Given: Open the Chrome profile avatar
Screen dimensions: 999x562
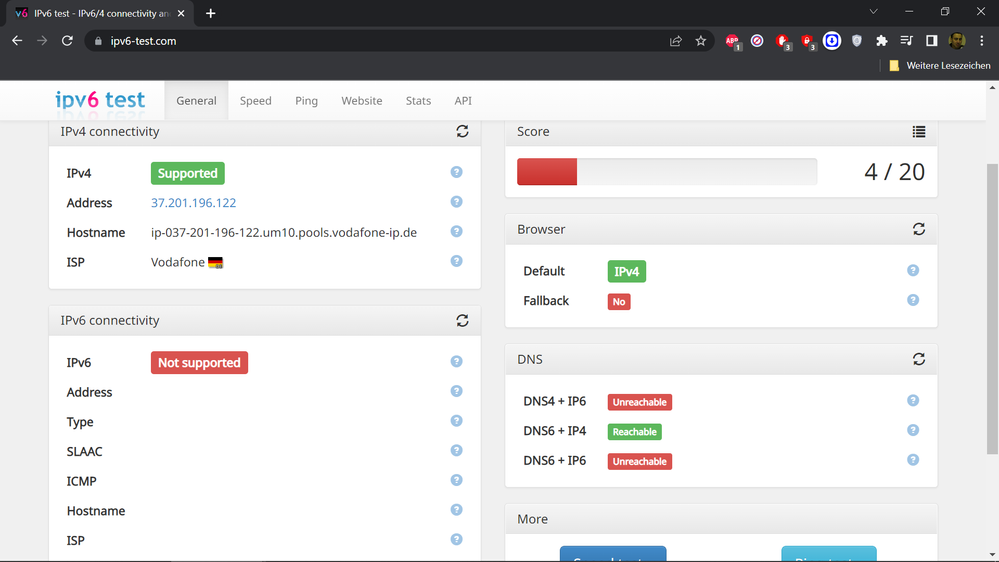Looking at the screenshot, I should pos(956,41).
